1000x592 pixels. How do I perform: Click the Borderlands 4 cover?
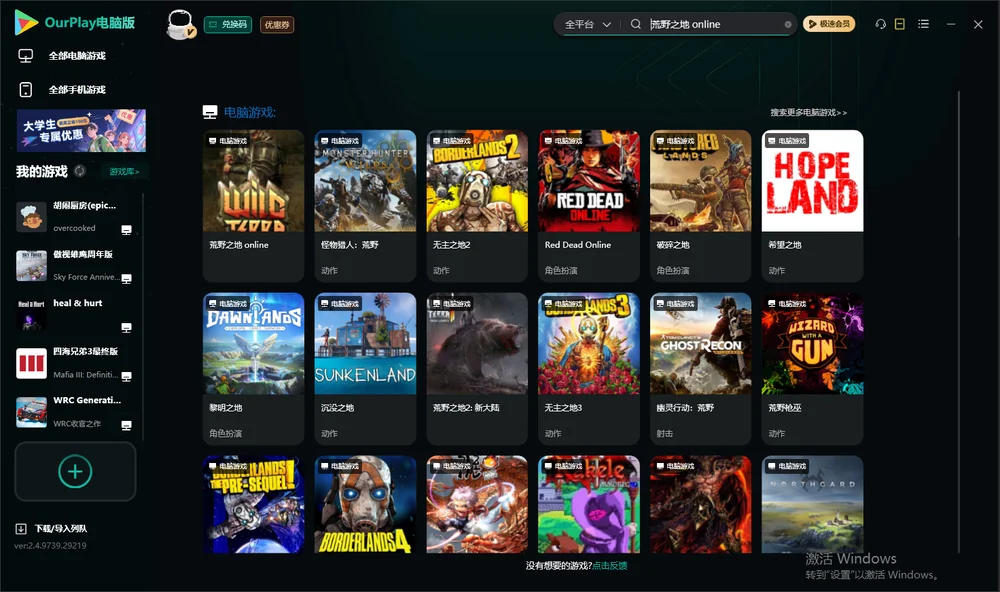click(x=365, y=504)
